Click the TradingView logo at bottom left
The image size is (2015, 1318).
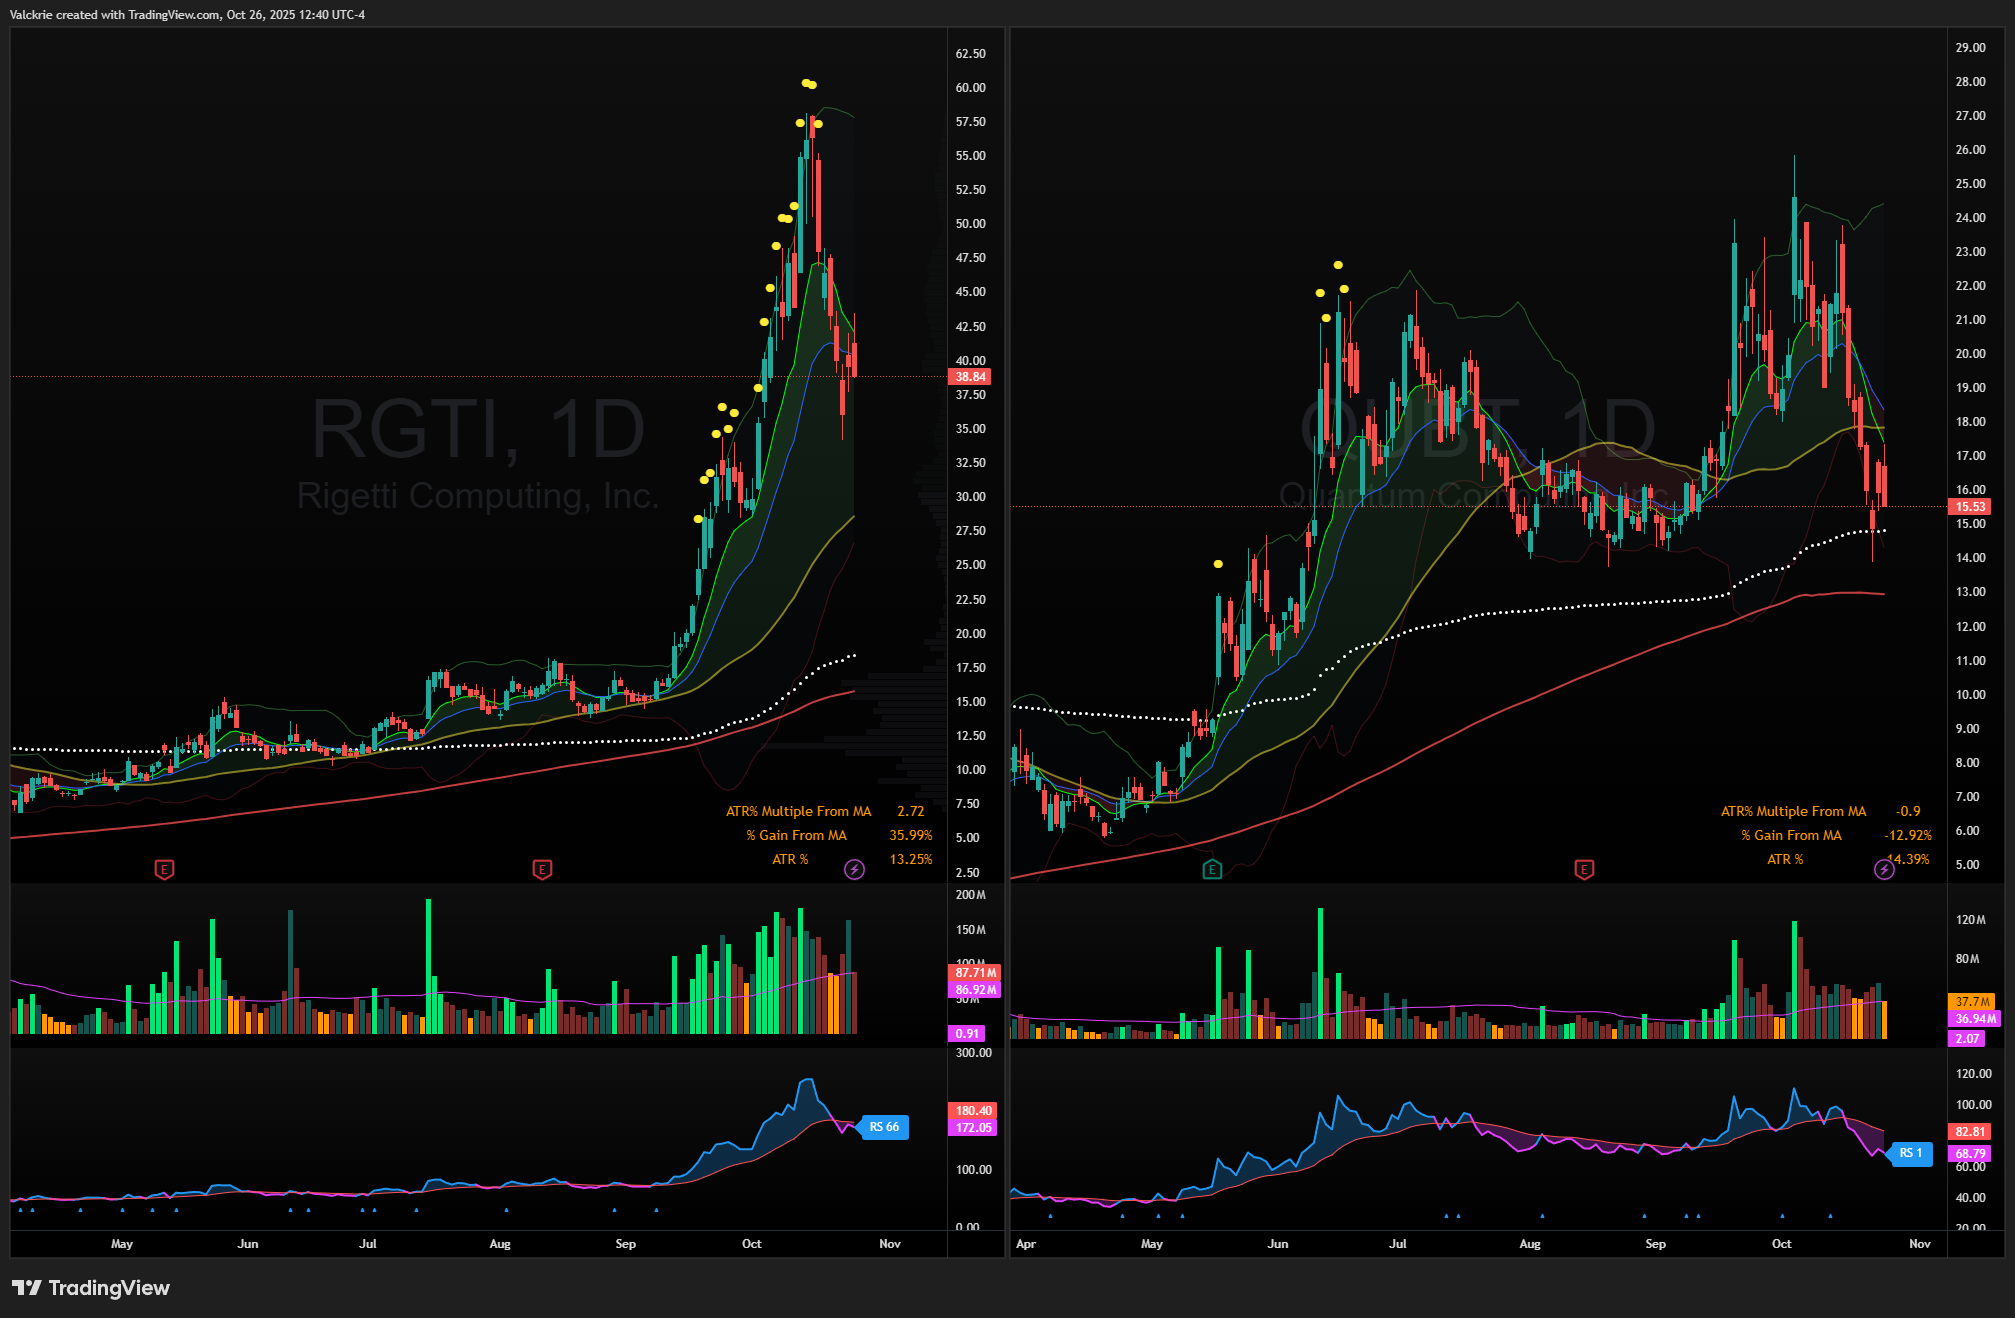[x=91, y=1287]
